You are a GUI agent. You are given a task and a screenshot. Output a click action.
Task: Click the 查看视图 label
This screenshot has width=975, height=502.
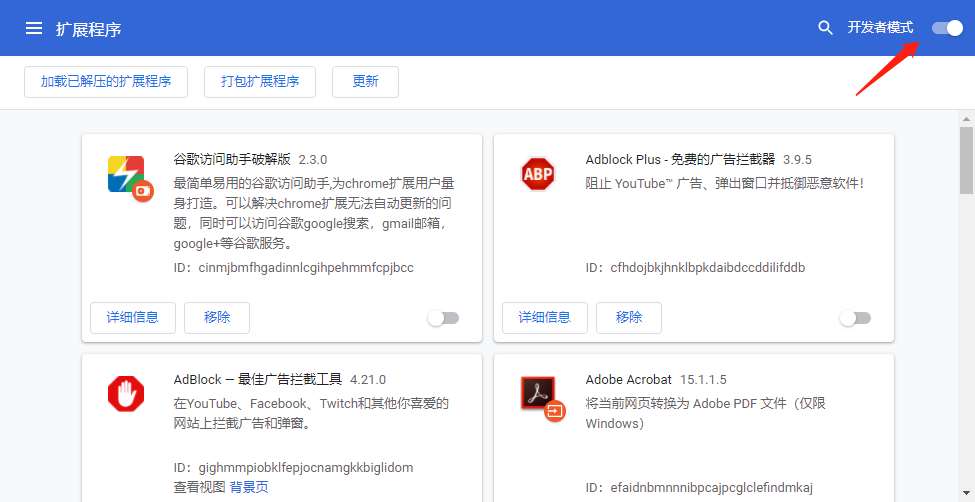tap(199, 487)
